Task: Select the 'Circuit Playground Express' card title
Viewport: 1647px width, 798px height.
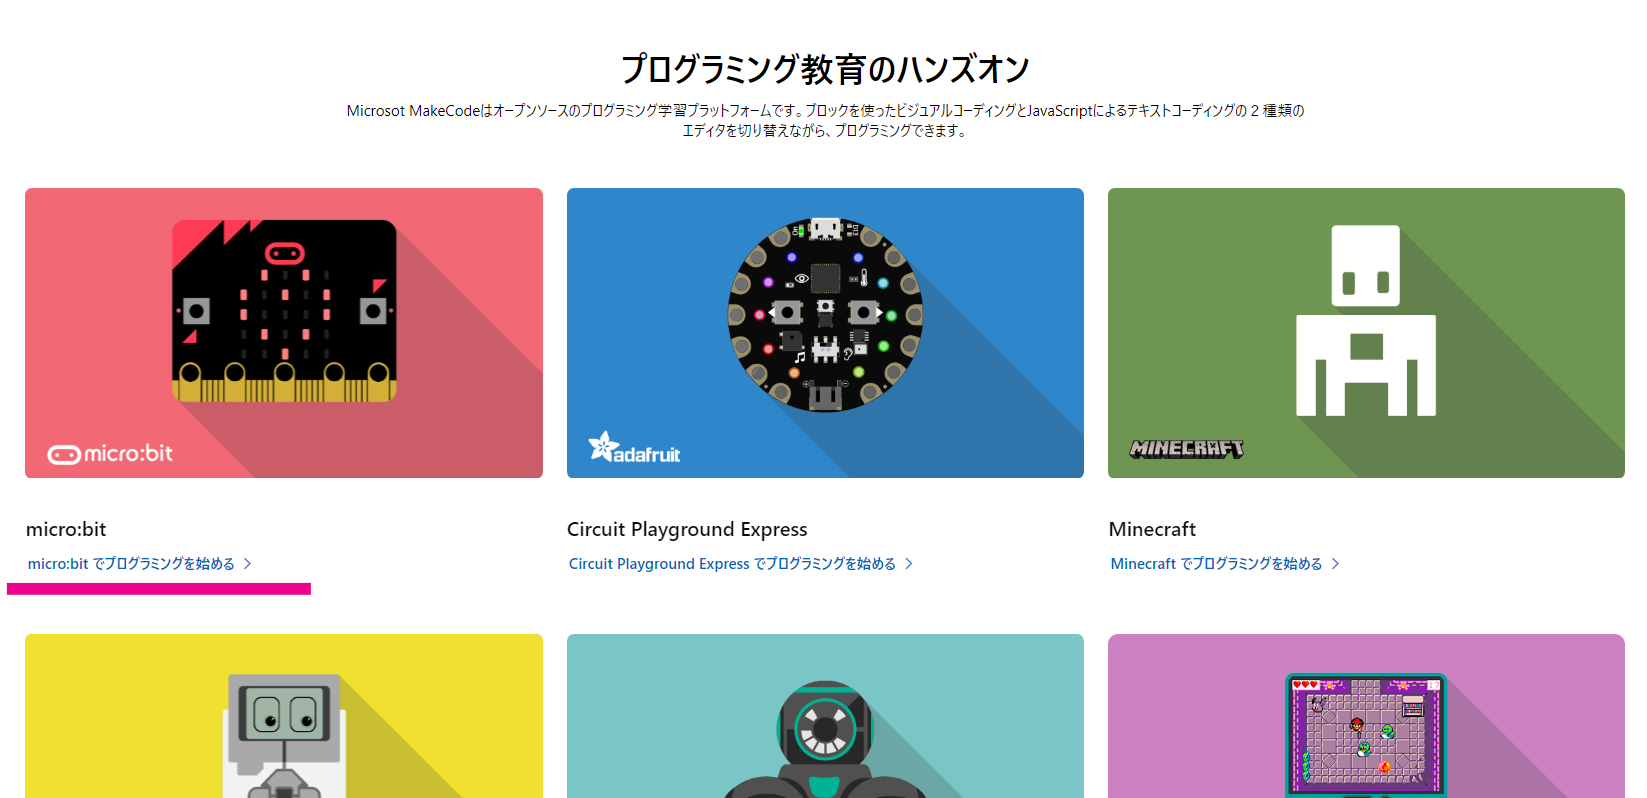Action: coord(687,529)
